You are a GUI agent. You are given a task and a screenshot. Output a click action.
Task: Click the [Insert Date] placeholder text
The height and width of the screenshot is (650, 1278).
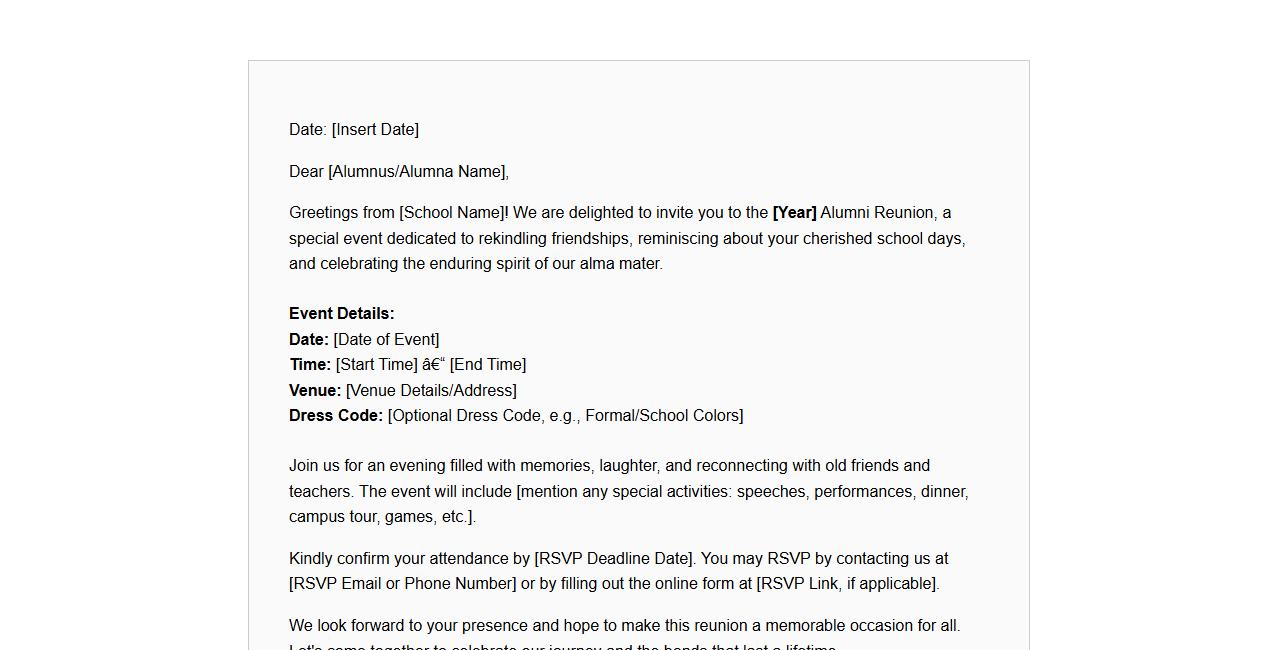pos(375,130)
